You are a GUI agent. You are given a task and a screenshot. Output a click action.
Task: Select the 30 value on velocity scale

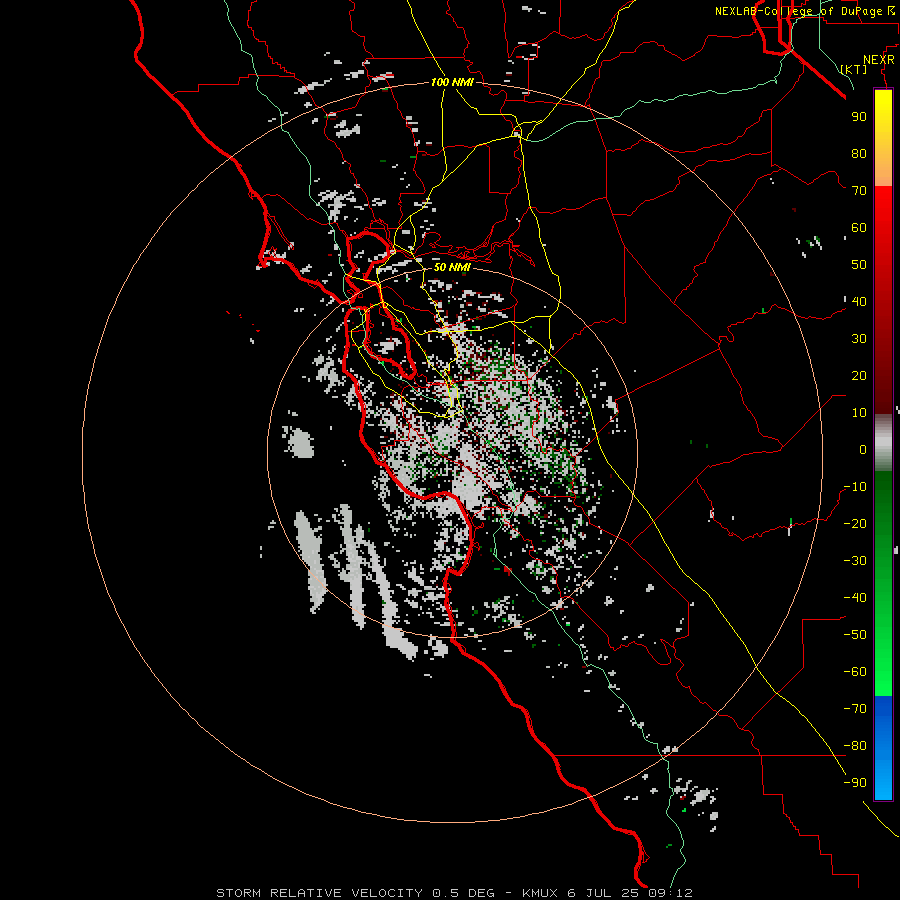click(859, 339)
